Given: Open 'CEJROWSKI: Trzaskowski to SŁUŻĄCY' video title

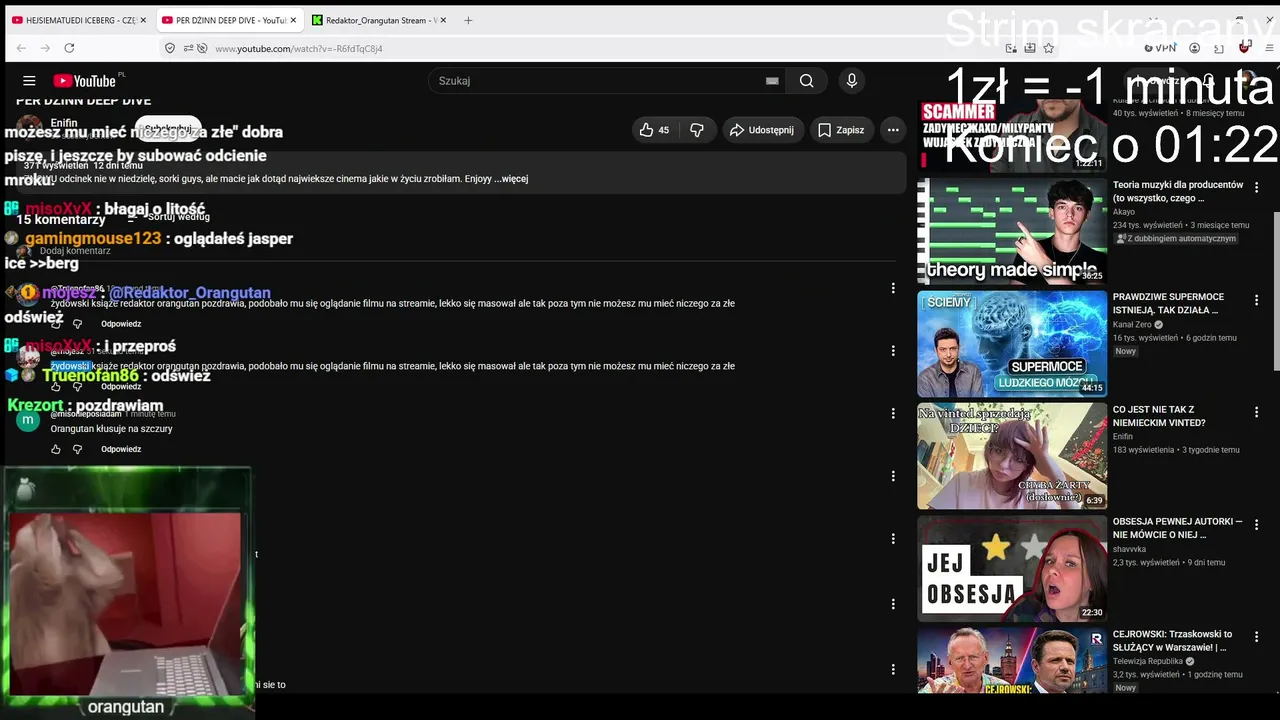Looking at the screenshot, I should pyautogui.click(x=1172, y=641).
